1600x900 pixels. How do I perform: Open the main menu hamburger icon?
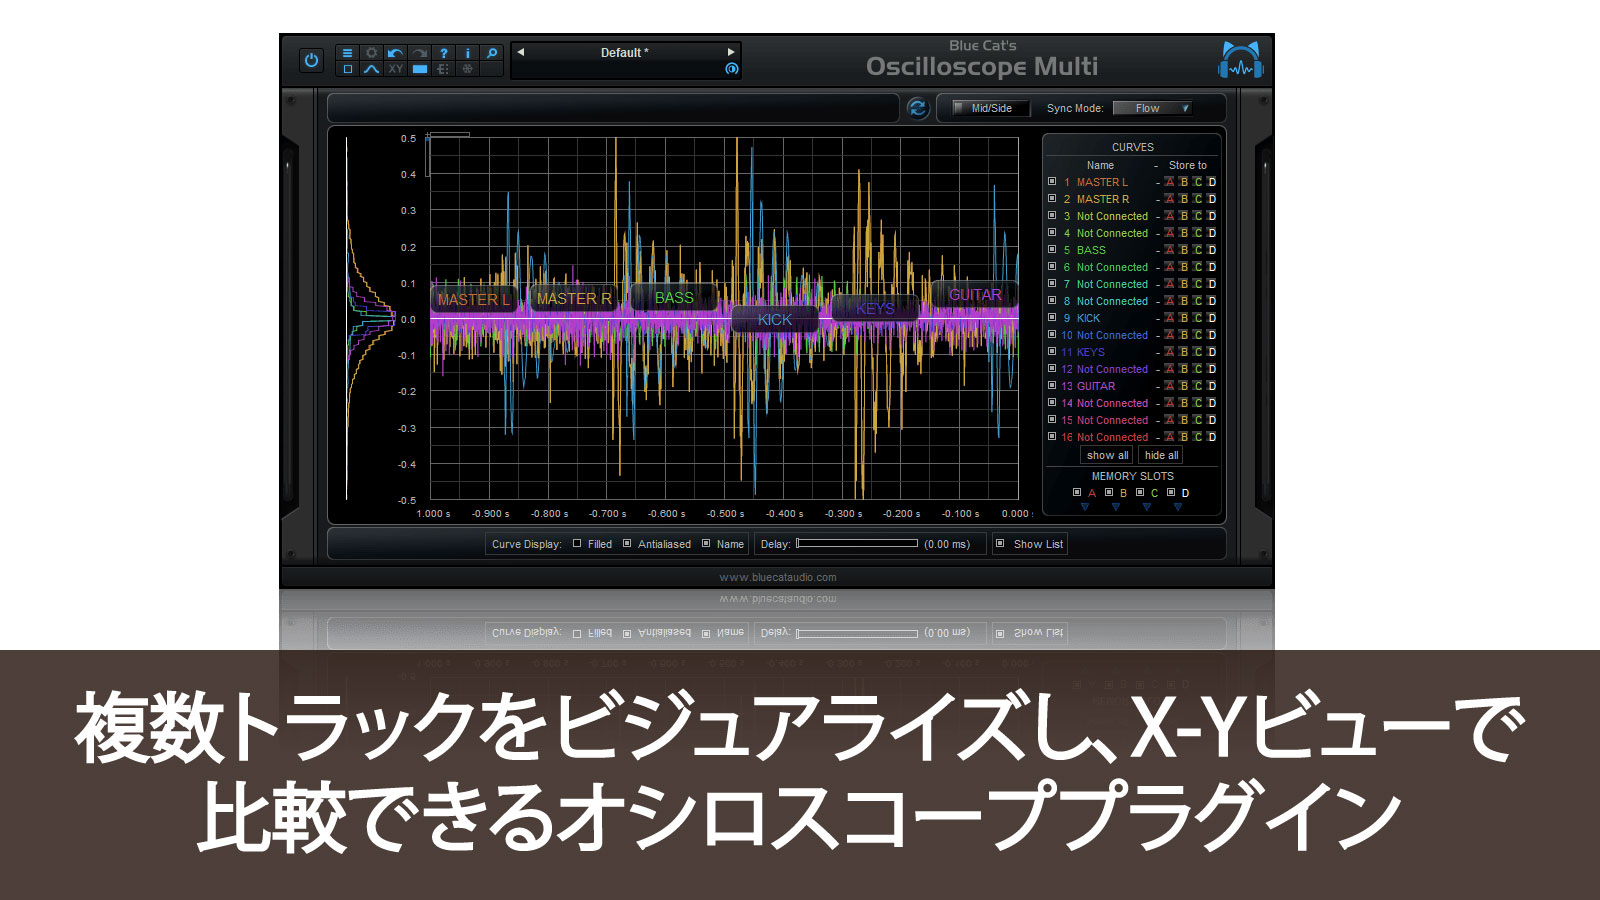point(347,53)
